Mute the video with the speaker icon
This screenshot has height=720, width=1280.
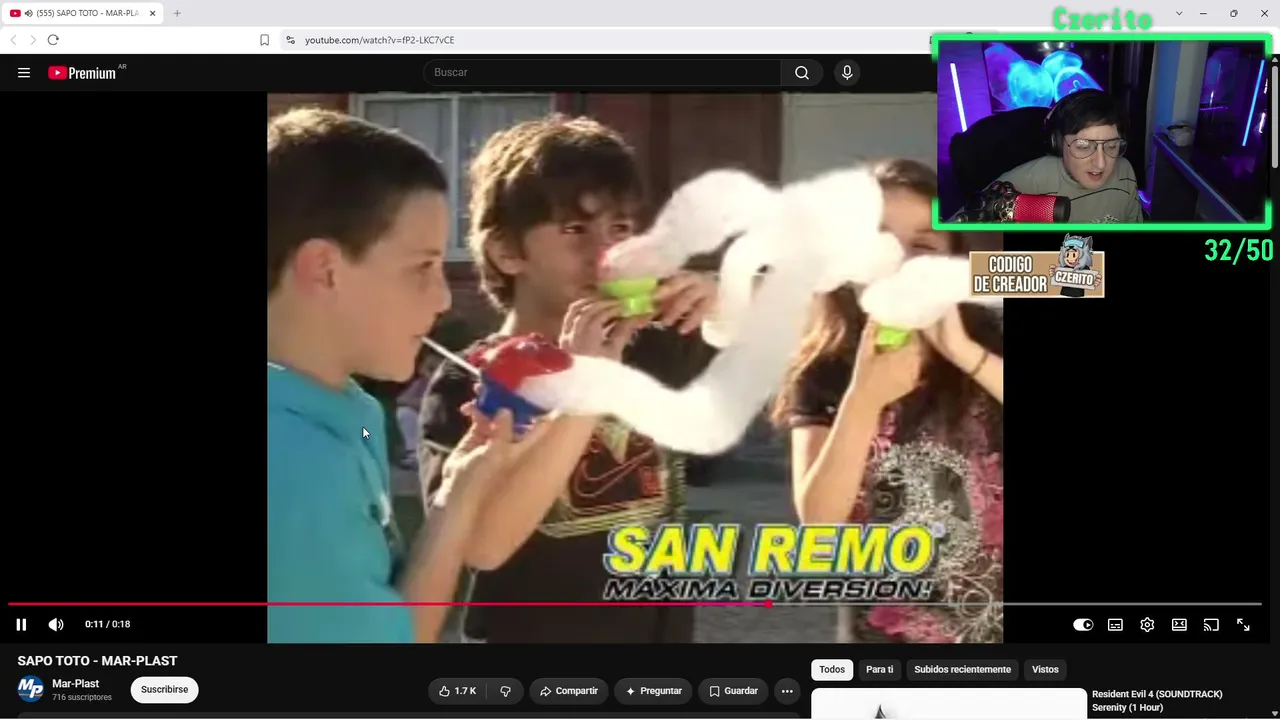coord(56,624)
